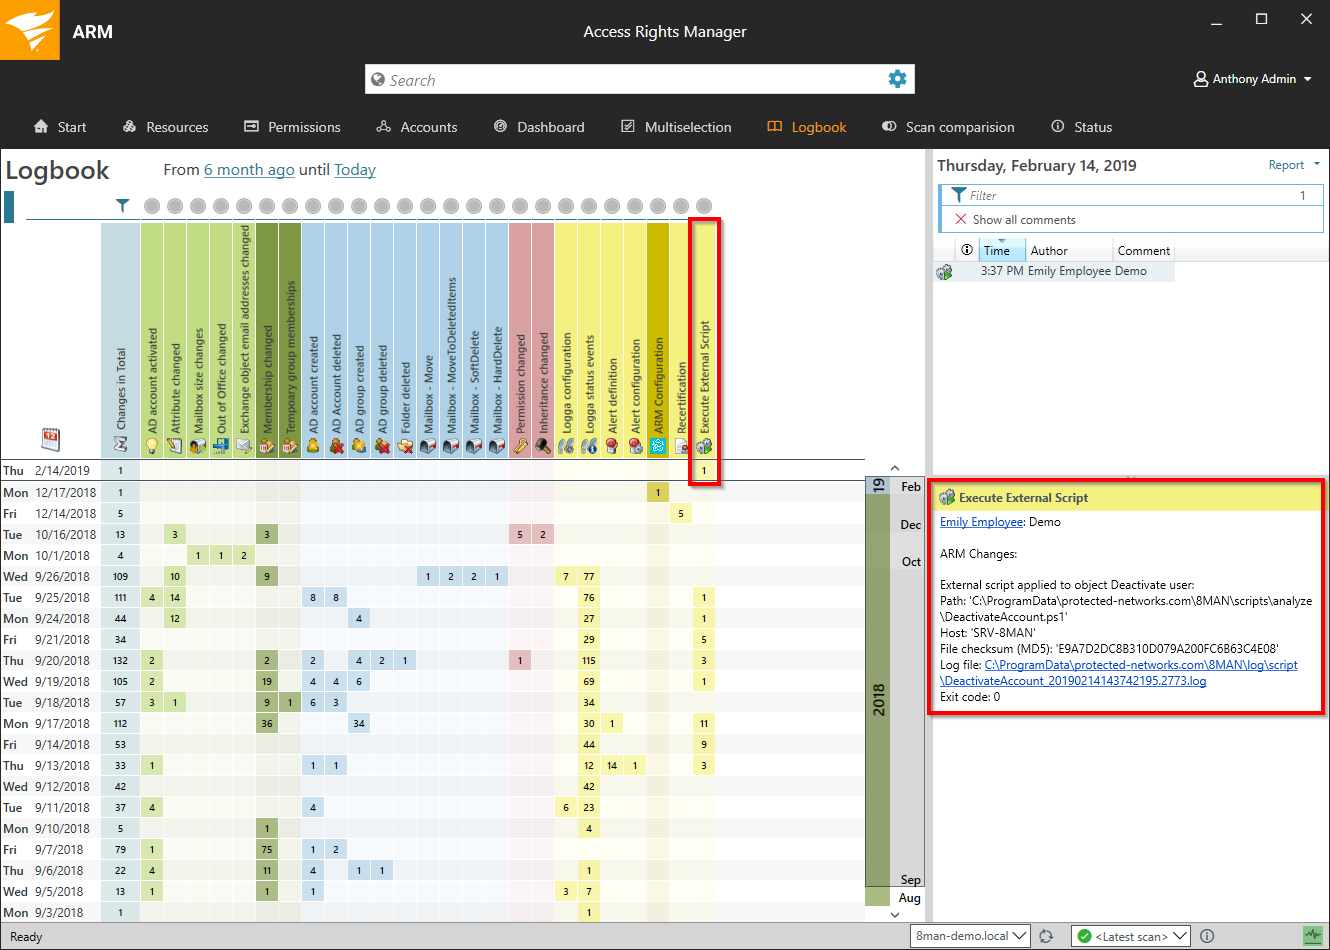The height and width of the screenshot is (950, 1330).
Task: Toggle the circle above Execute External Script column
Action: coord(704,206)
